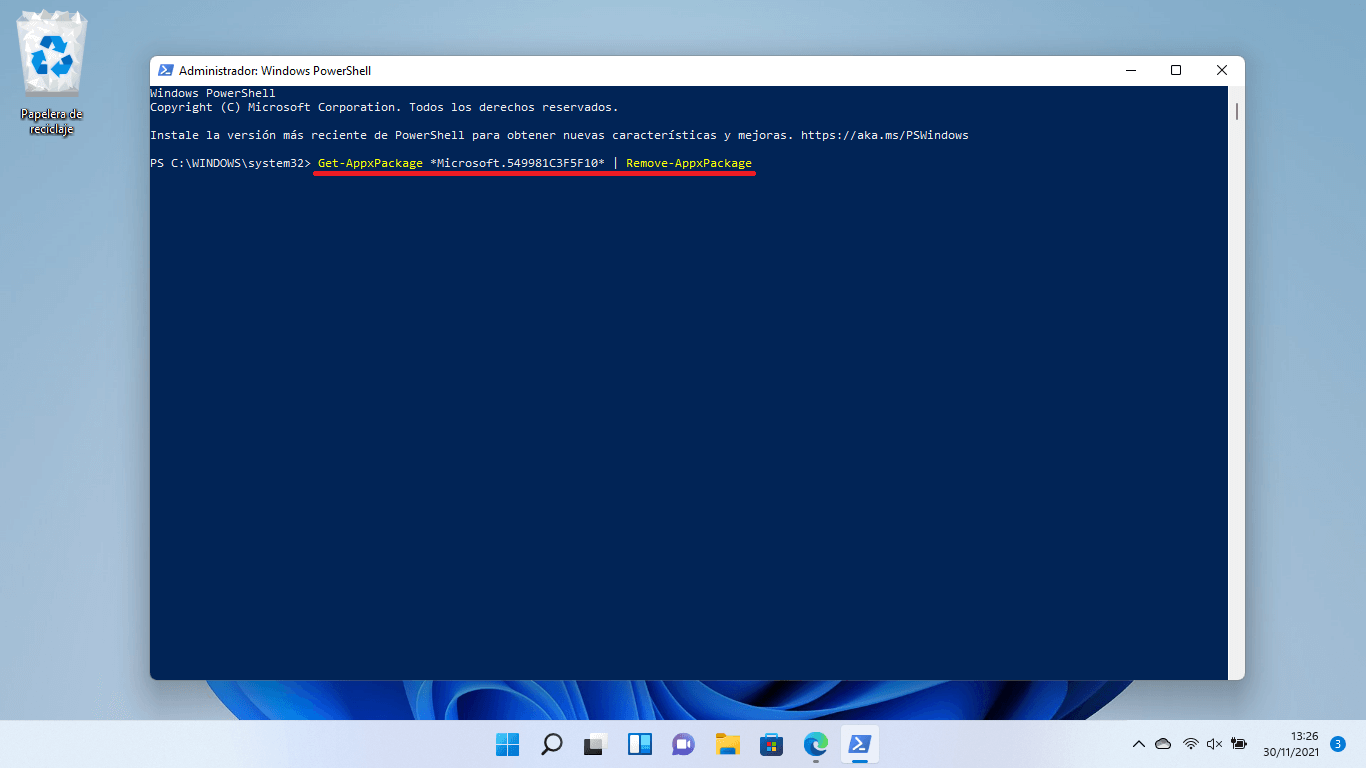
Task: Open Widgets from the taskbar
Action: tap(640, 744)
